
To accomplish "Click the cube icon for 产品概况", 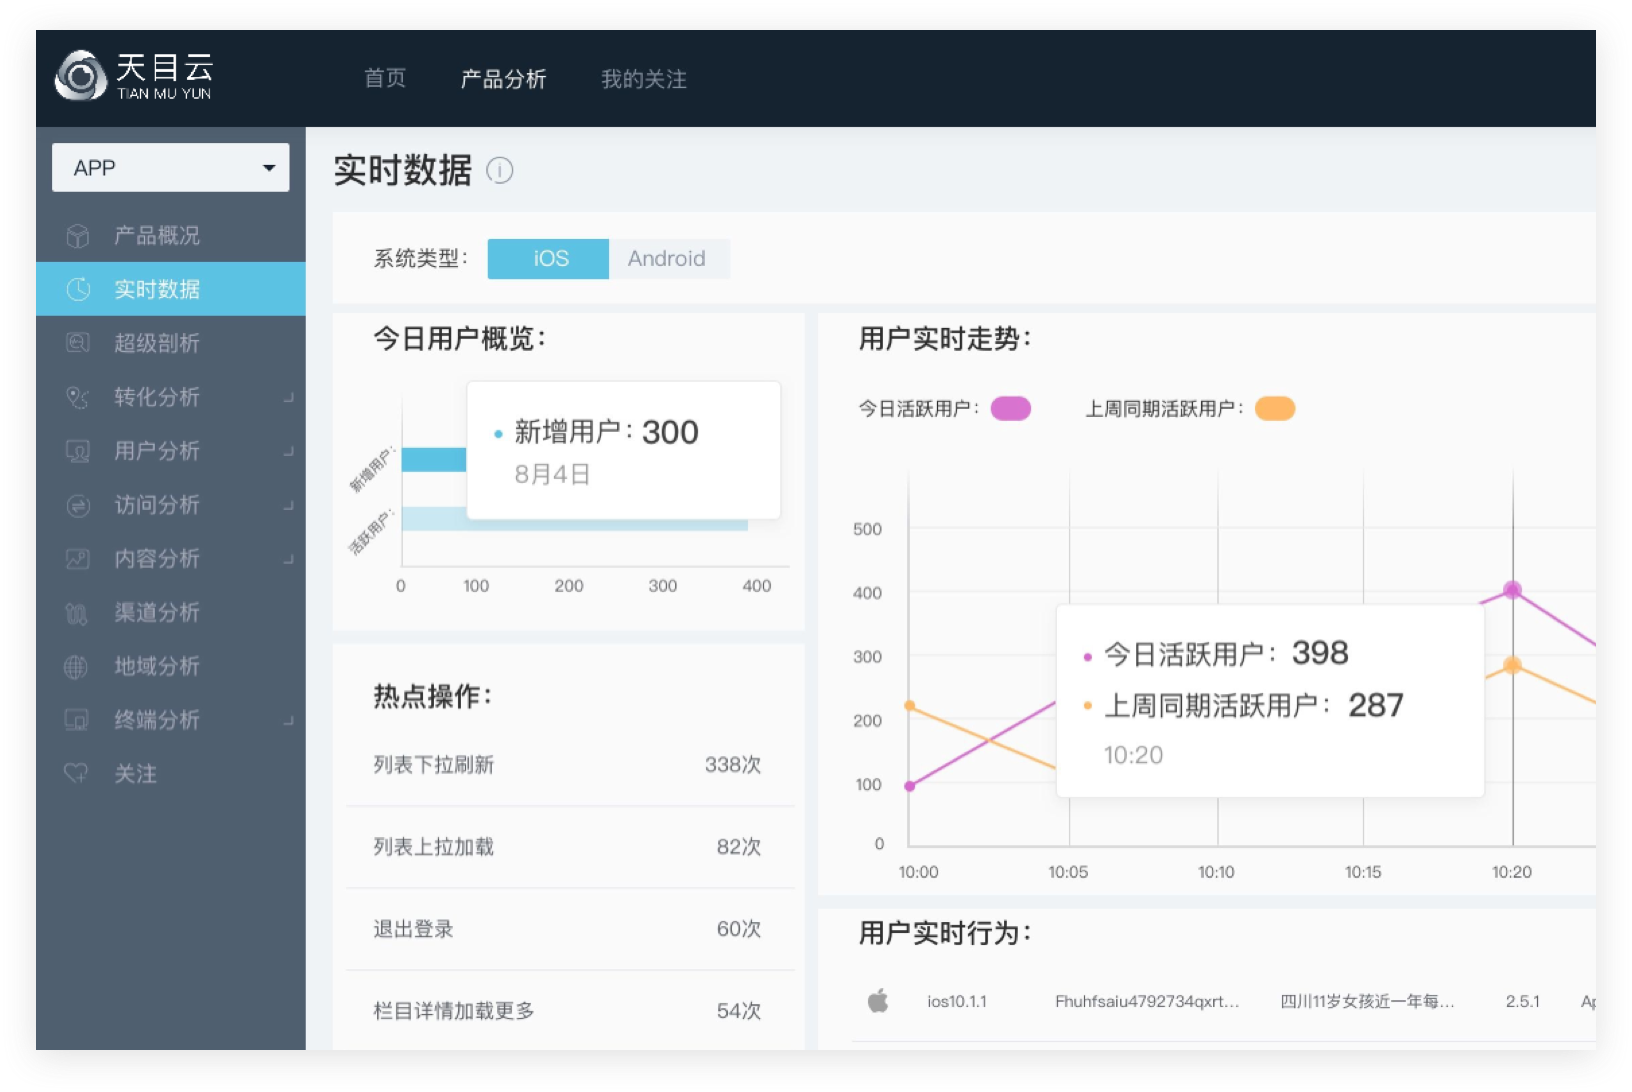I will coord(78,236).
